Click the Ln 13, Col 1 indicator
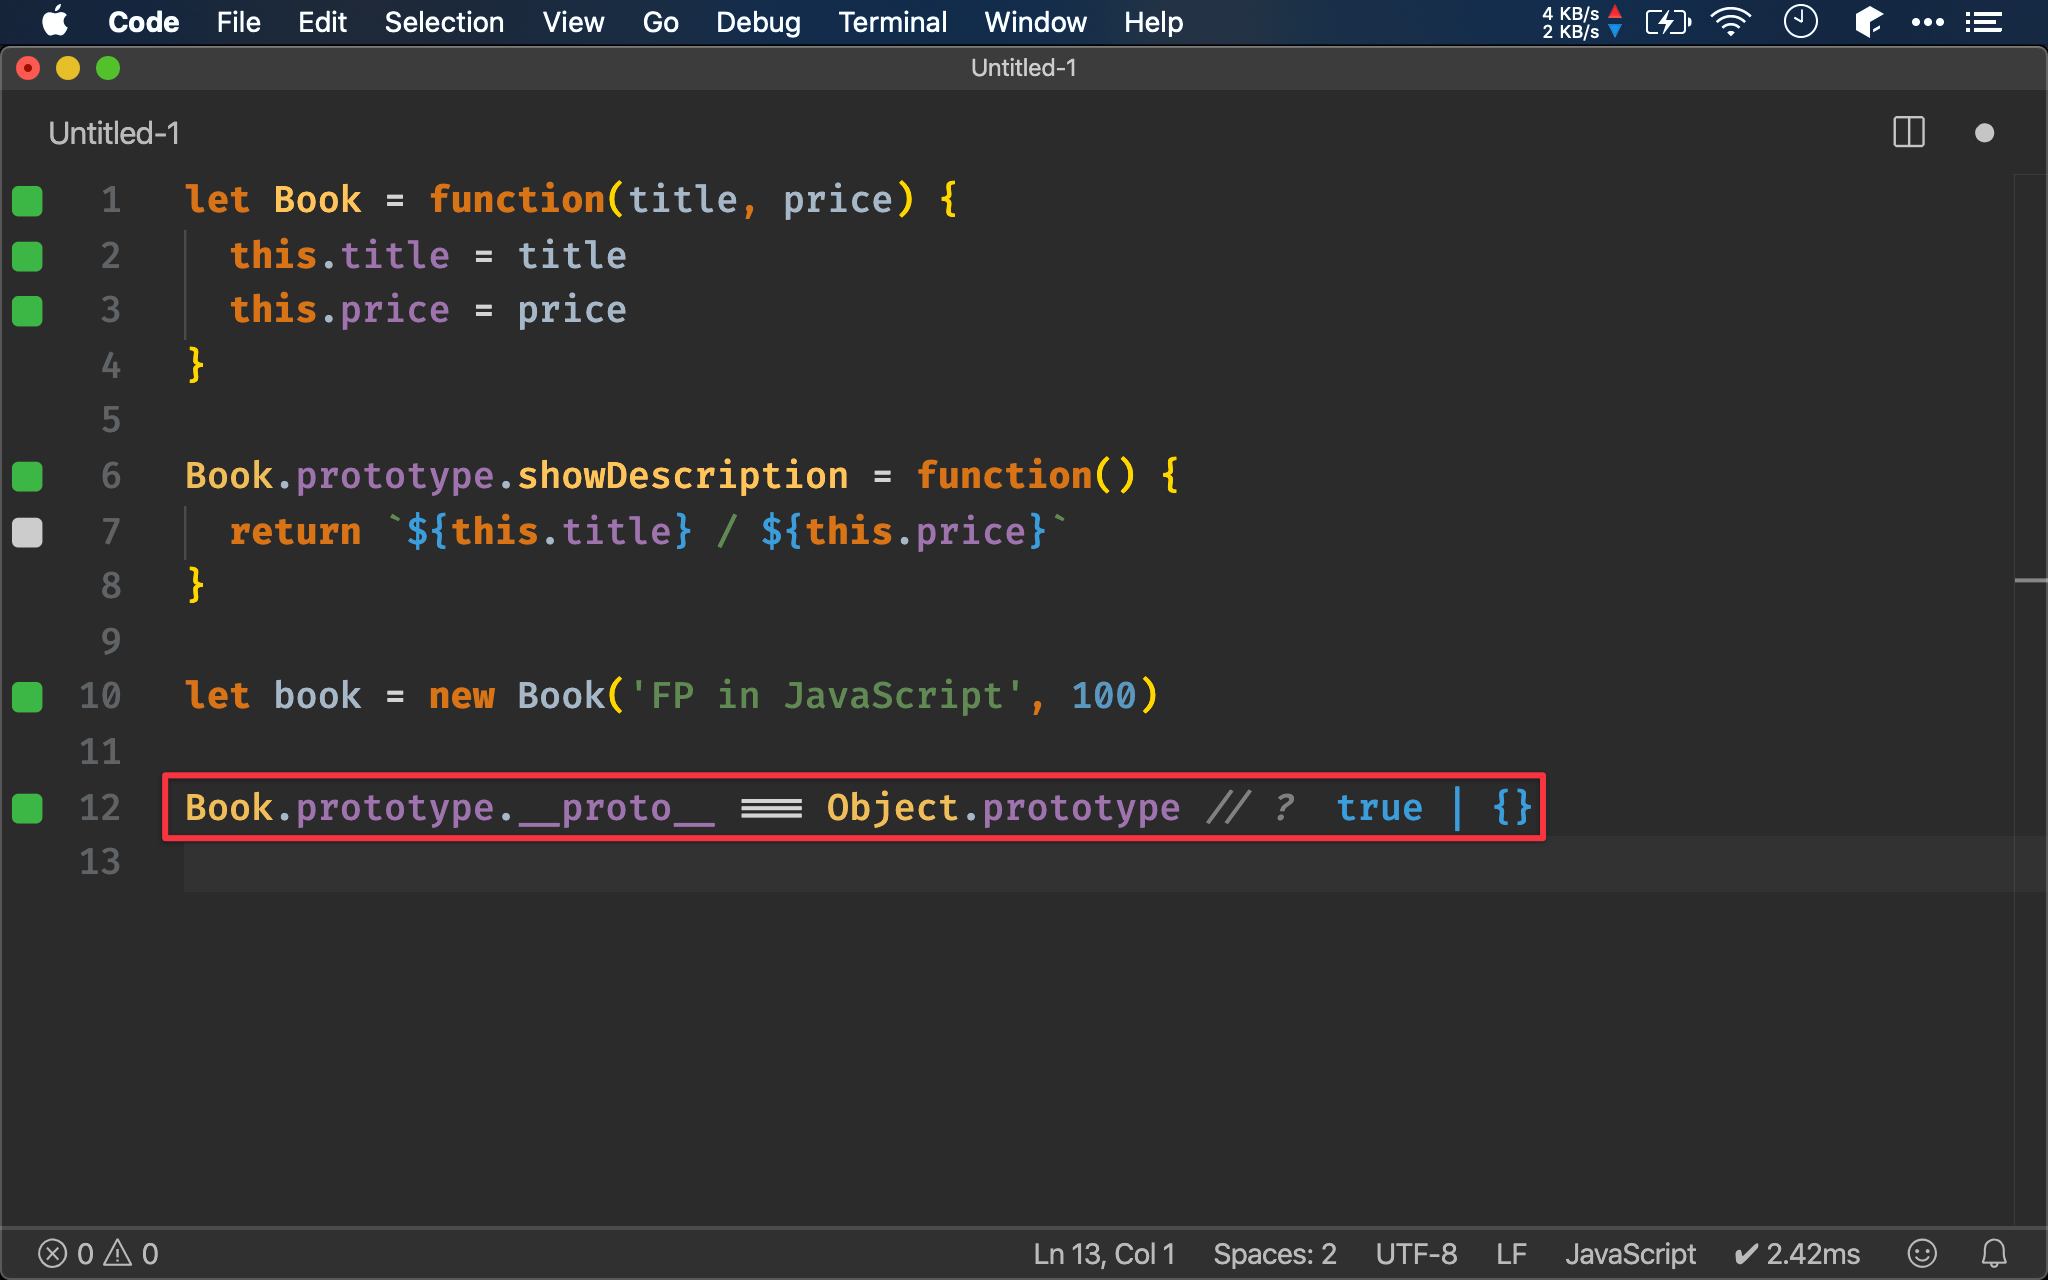The image size is (2048, 1280). 1104,1253
